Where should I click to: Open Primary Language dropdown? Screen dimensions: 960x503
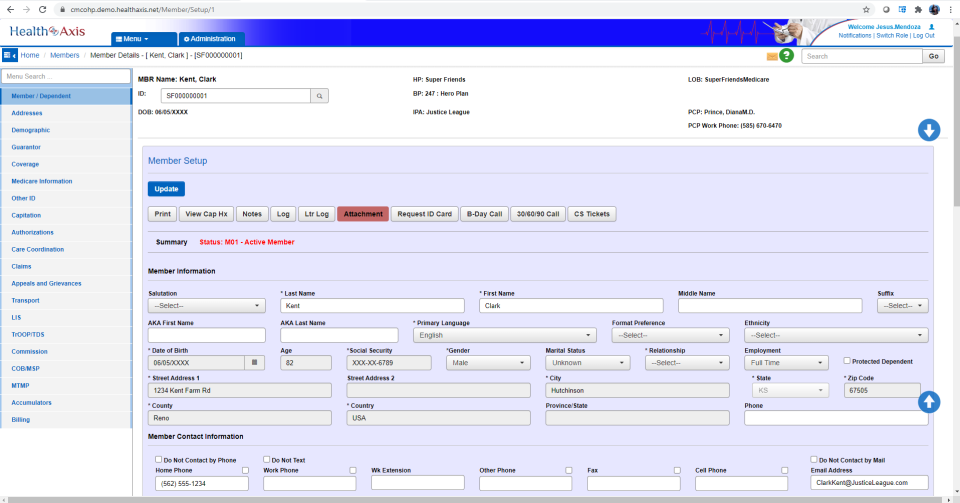pyautogui.click(x=504, y=335)
